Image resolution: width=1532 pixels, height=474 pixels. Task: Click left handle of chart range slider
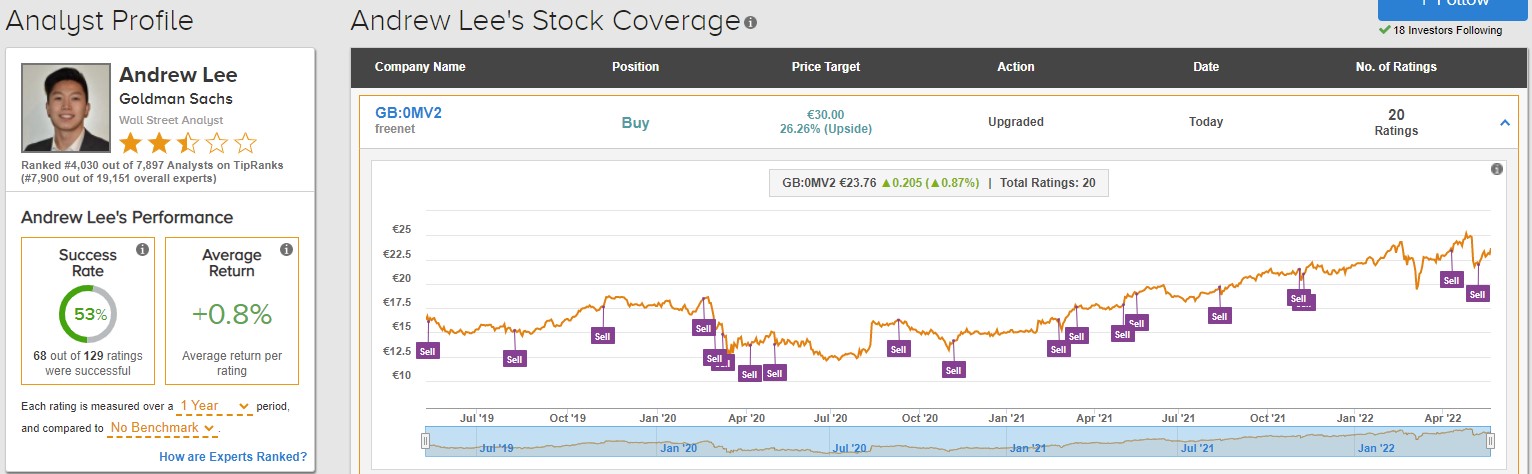click(425, 441)
